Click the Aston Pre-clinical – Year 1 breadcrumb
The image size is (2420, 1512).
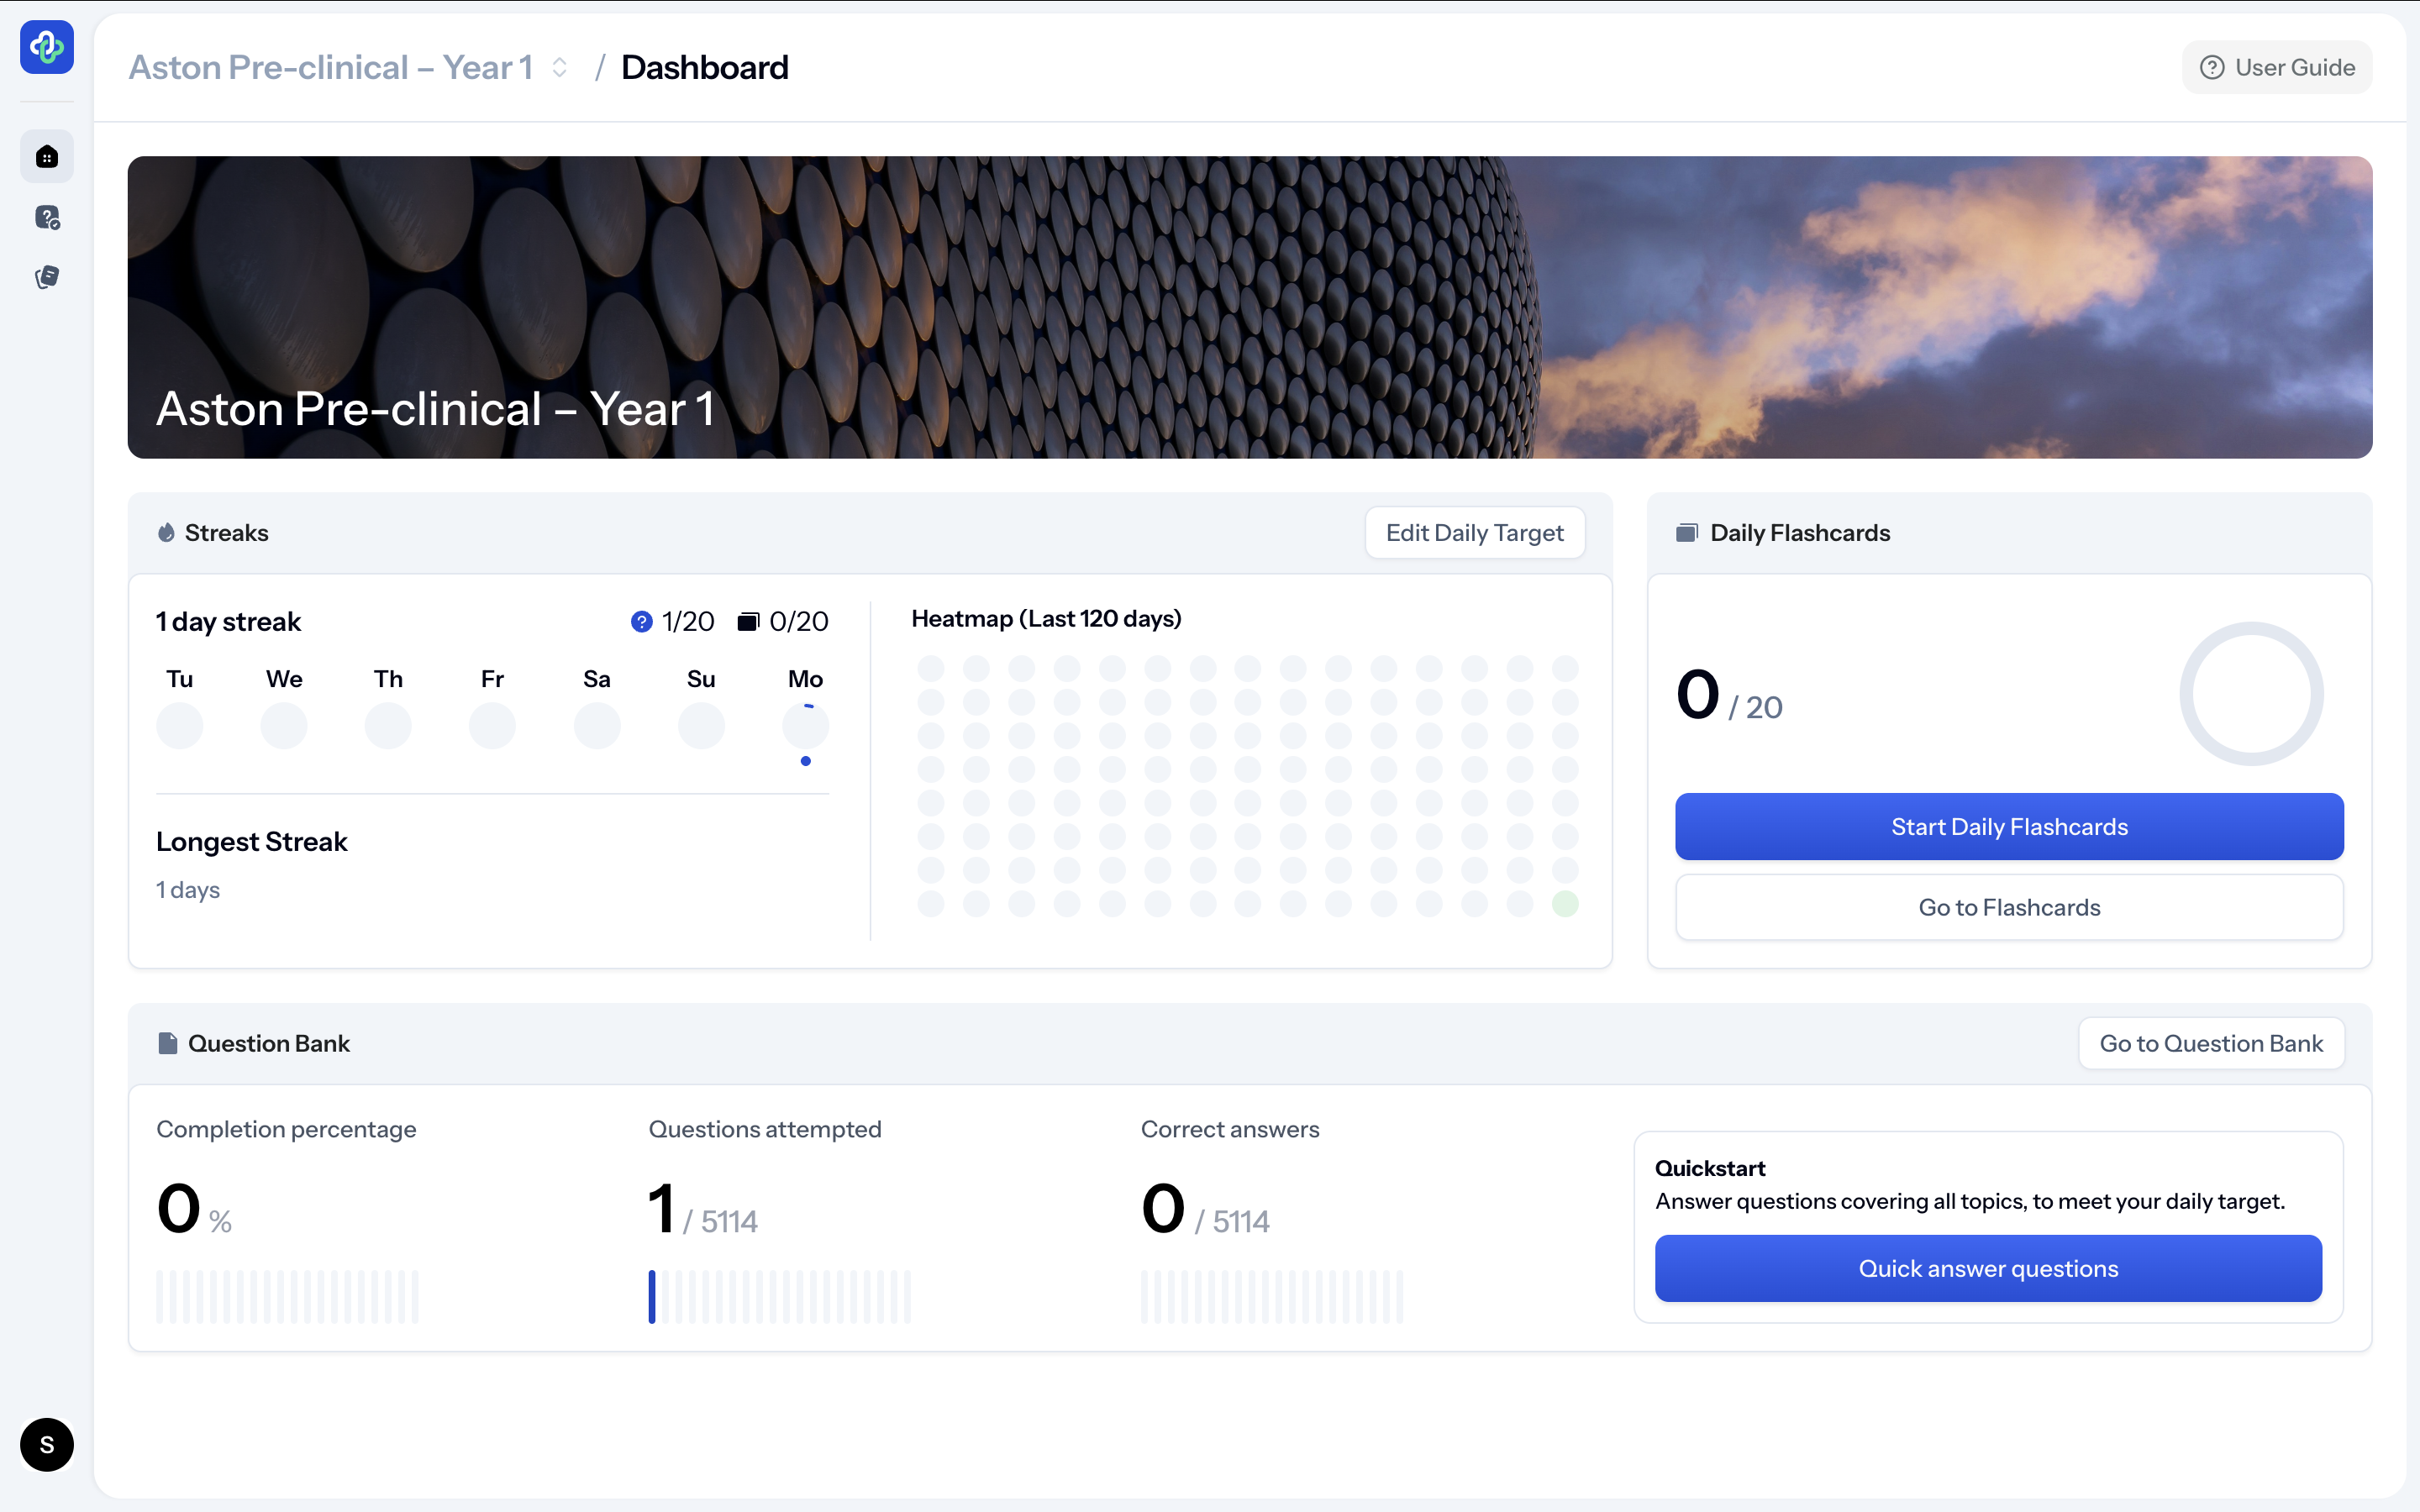[330, 67]
